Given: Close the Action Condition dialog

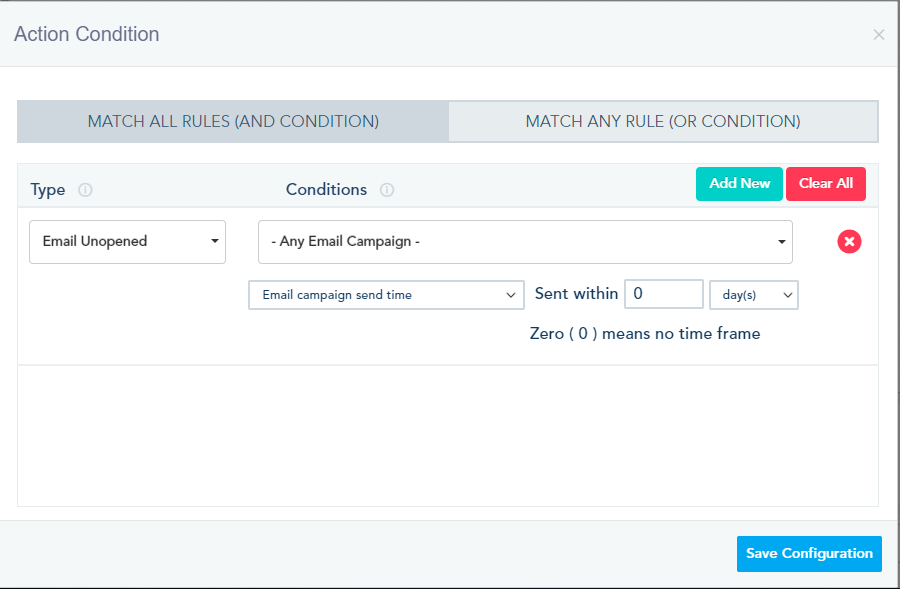Looking at the screenshot, I should [878, 35].
